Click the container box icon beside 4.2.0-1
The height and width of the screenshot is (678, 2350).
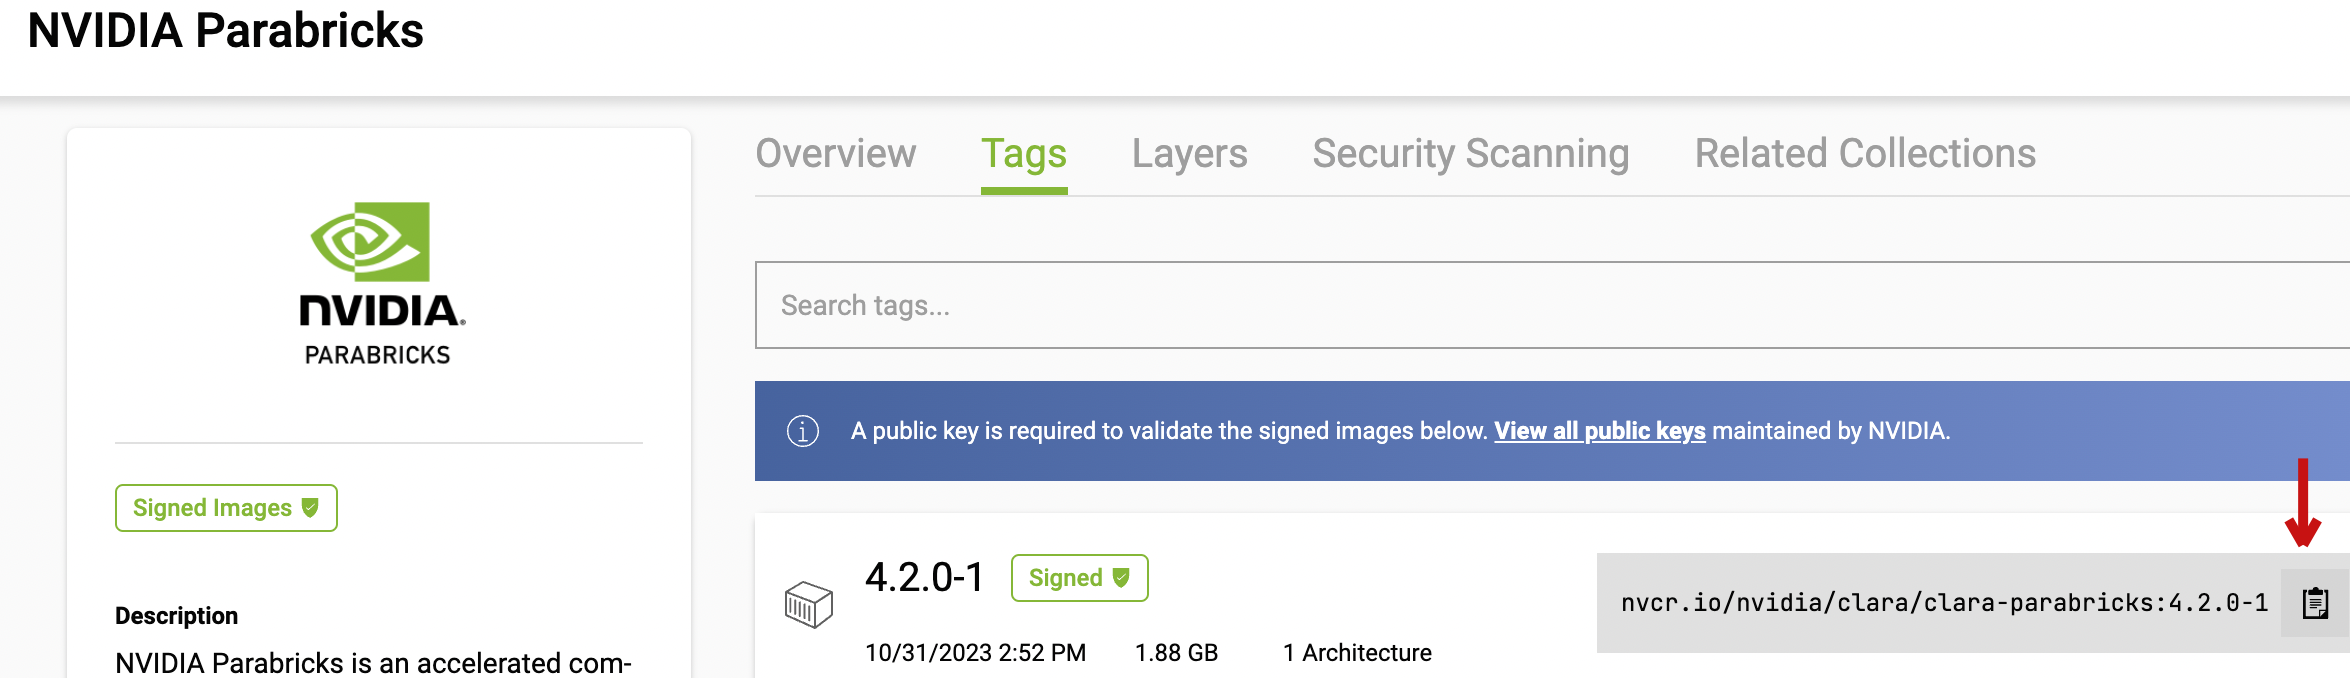(808, 604)
